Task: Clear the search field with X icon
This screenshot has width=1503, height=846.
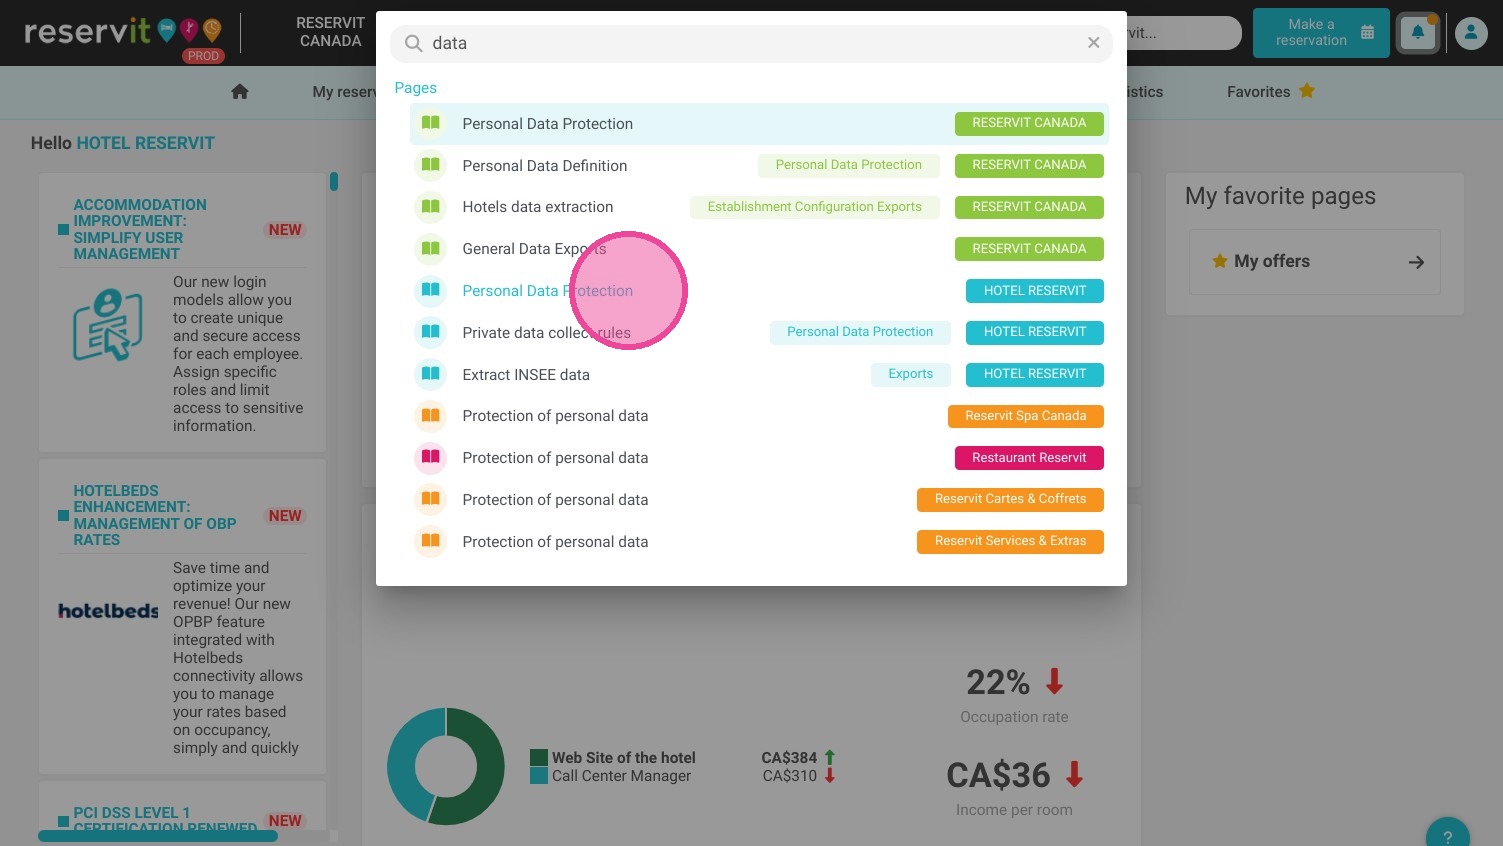Action: tap(1093, 43)
